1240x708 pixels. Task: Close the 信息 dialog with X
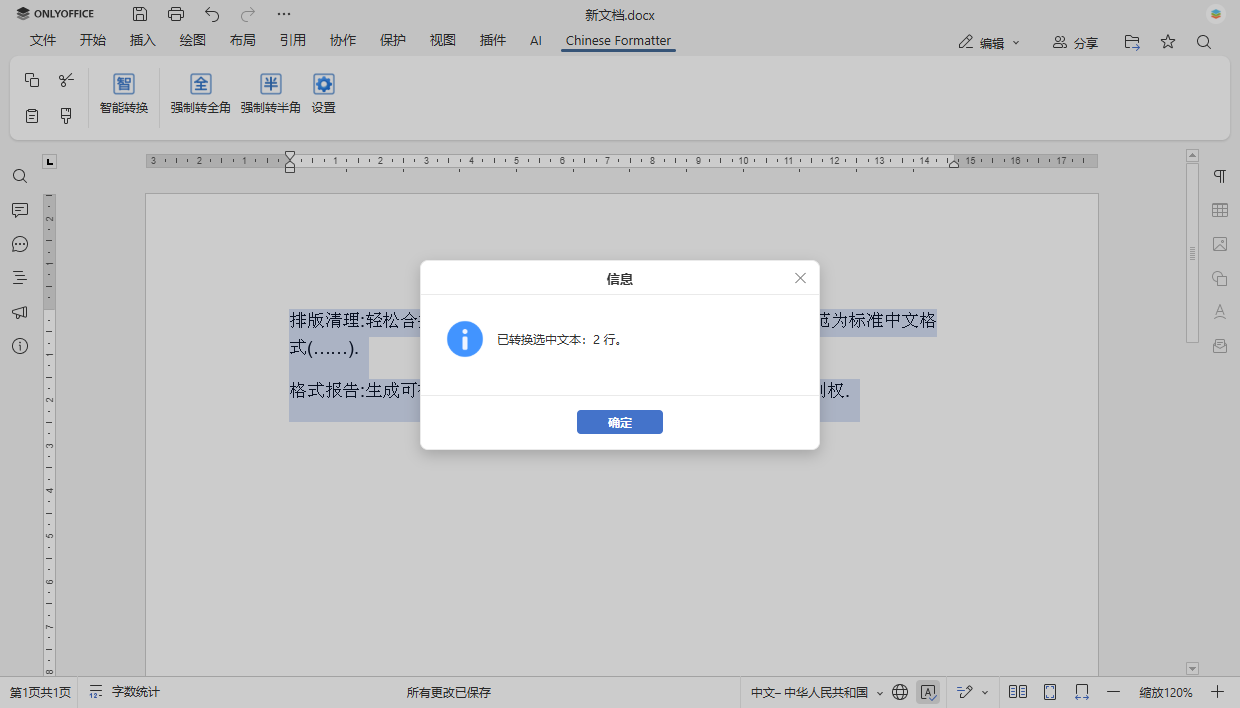pyautogui.click(x=800, y=278)
